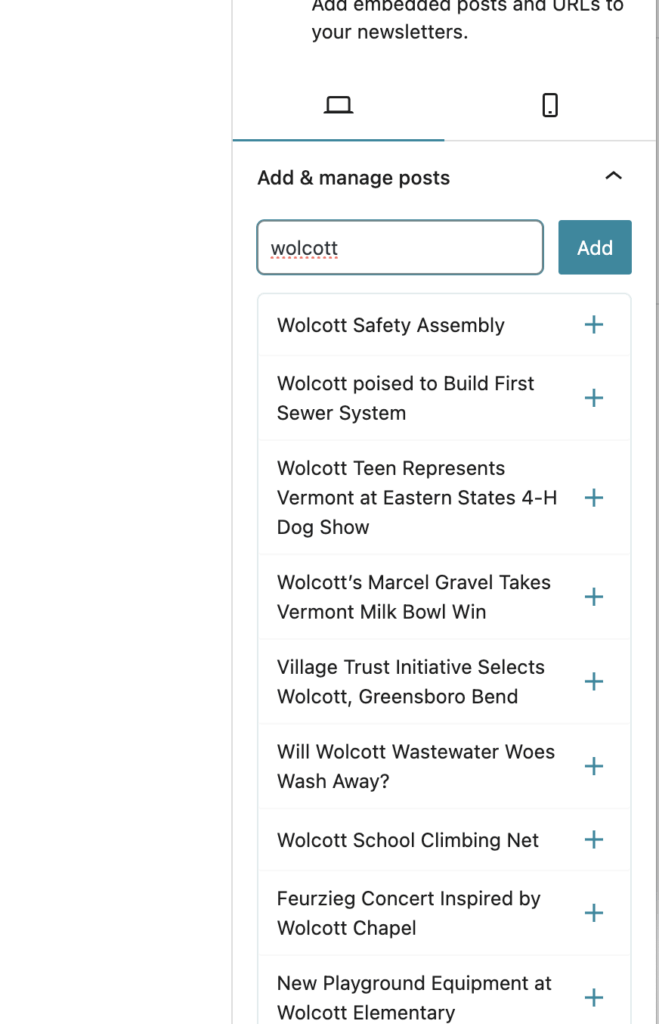Click plus beside Wolcott School Climbing Net
Screen dimensions: 659x1024
594,840
